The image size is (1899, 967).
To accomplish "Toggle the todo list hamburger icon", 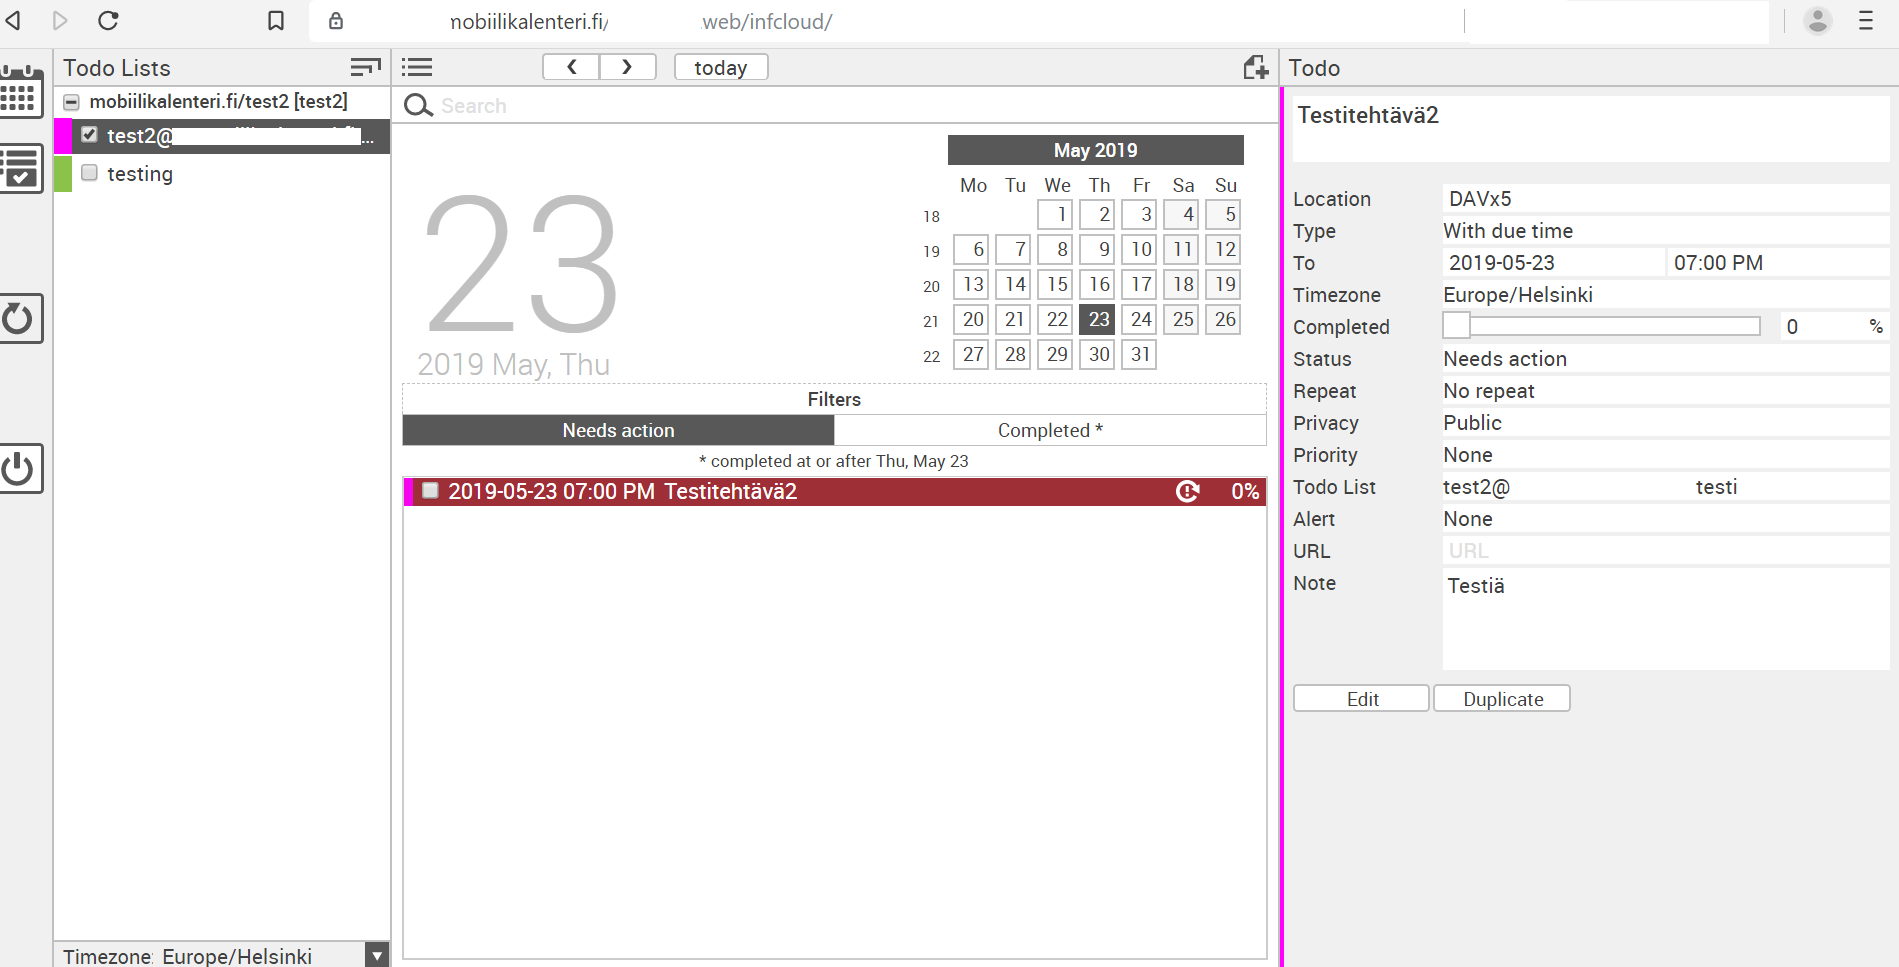I will coord(417,67).
